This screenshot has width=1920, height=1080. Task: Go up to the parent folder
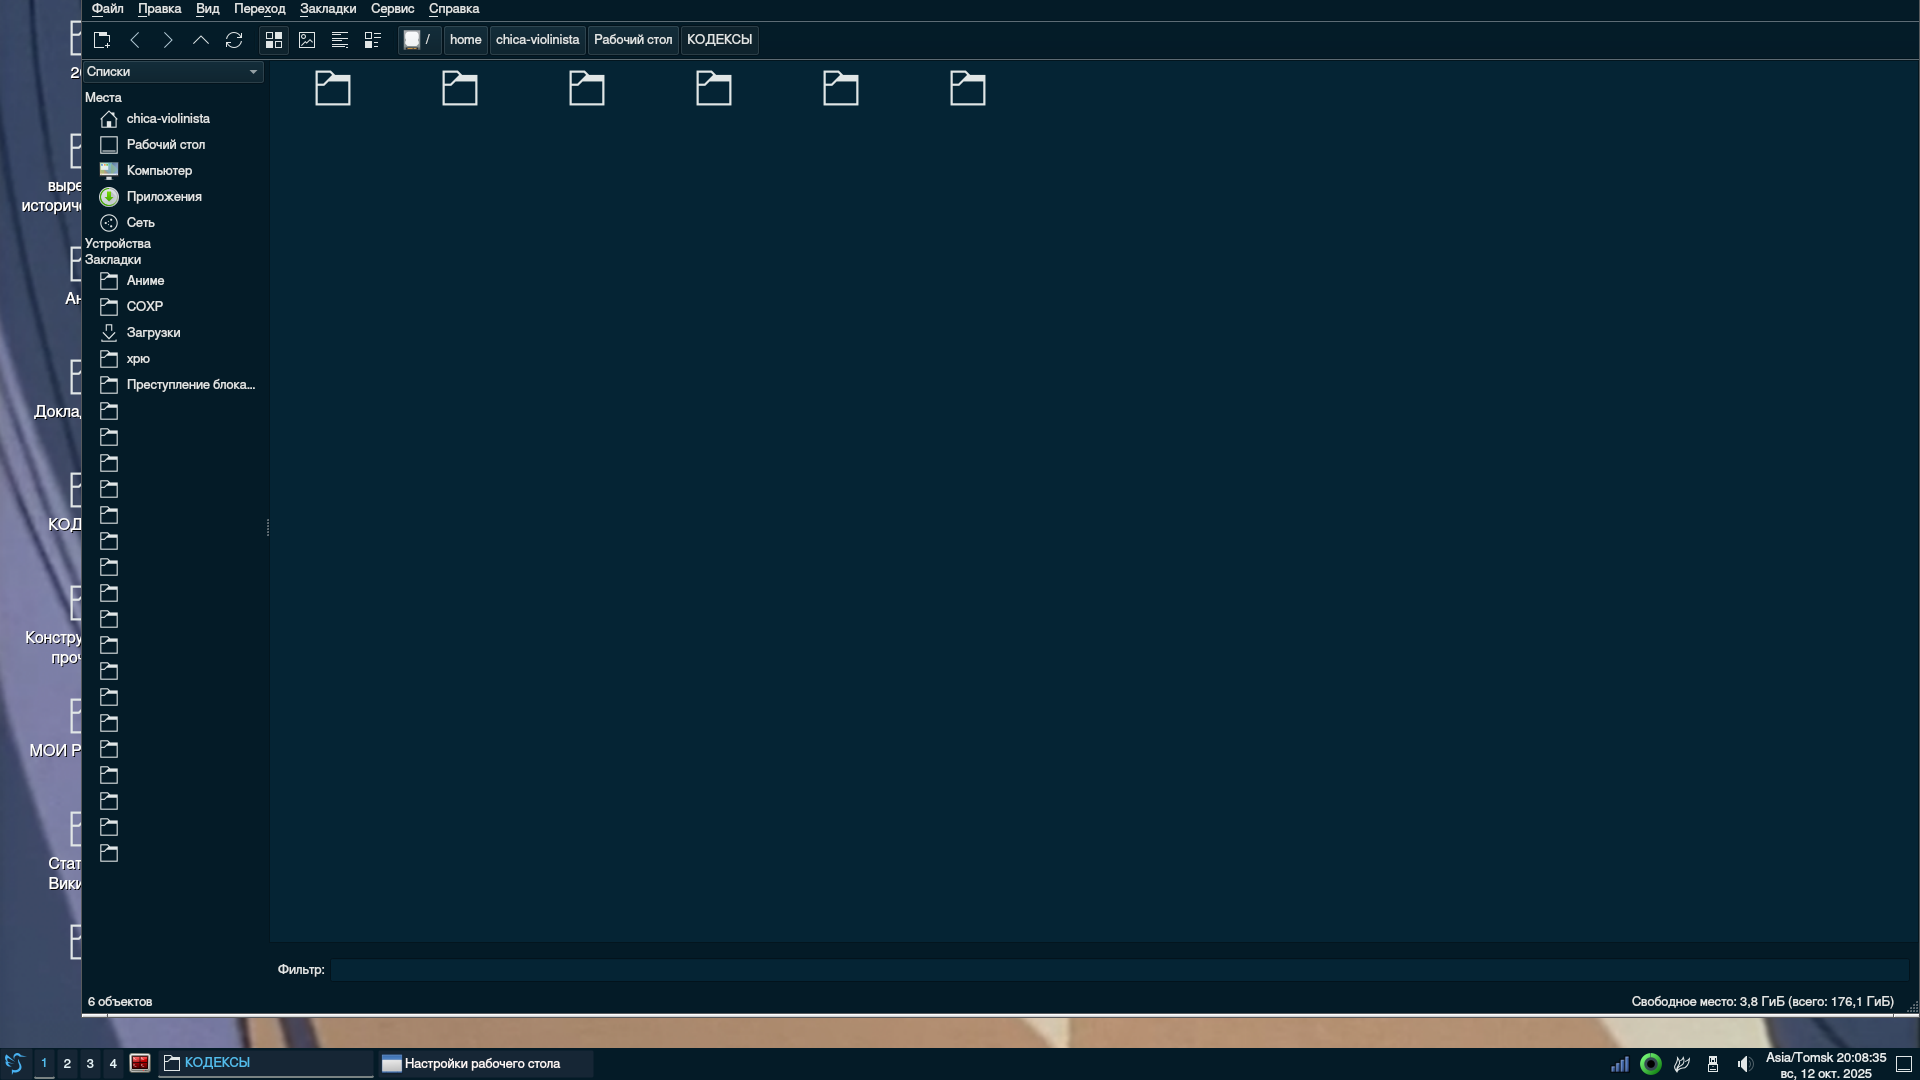point(201,40)
